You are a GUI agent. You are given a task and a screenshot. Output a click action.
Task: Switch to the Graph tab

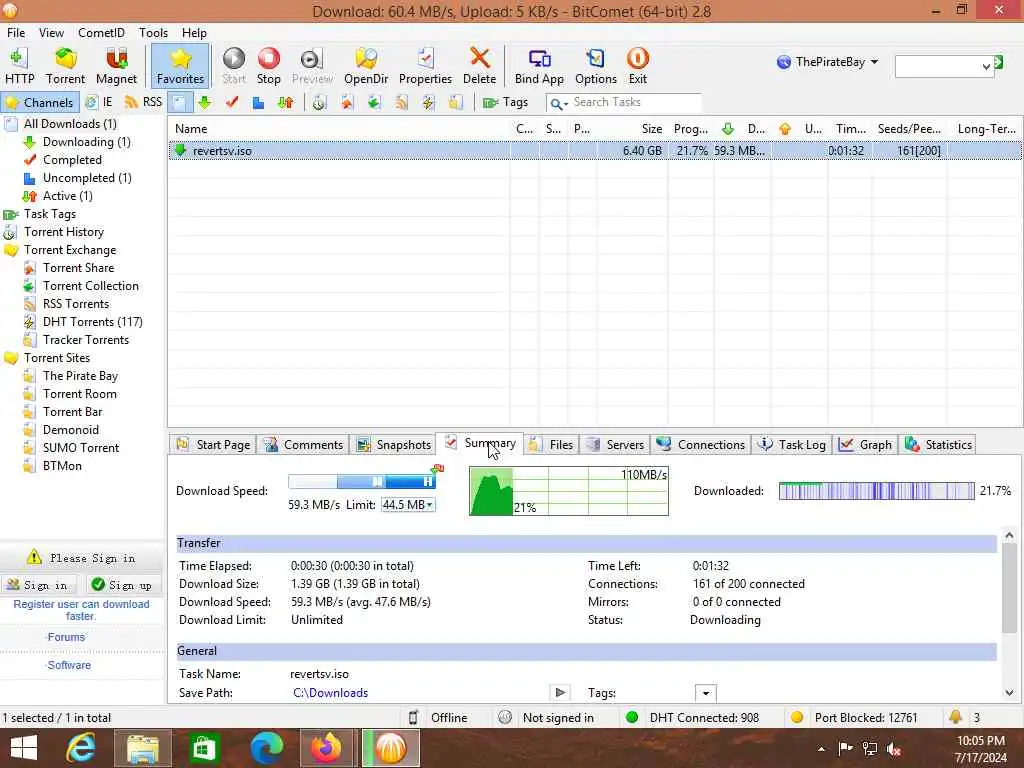pos(865,445)
